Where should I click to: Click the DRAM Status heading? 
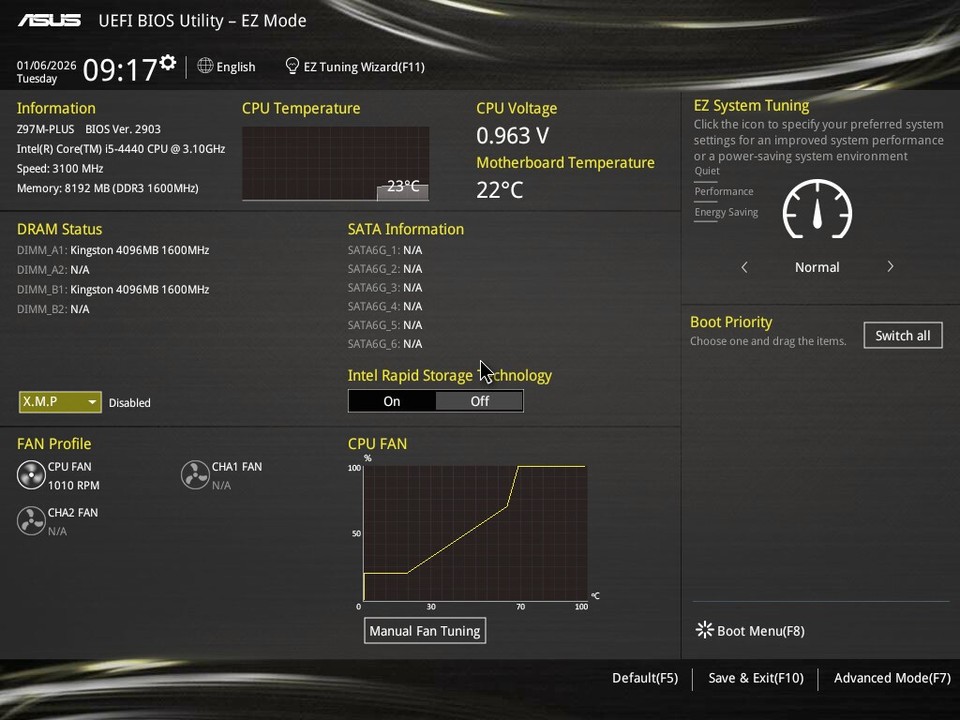[59, 229]
